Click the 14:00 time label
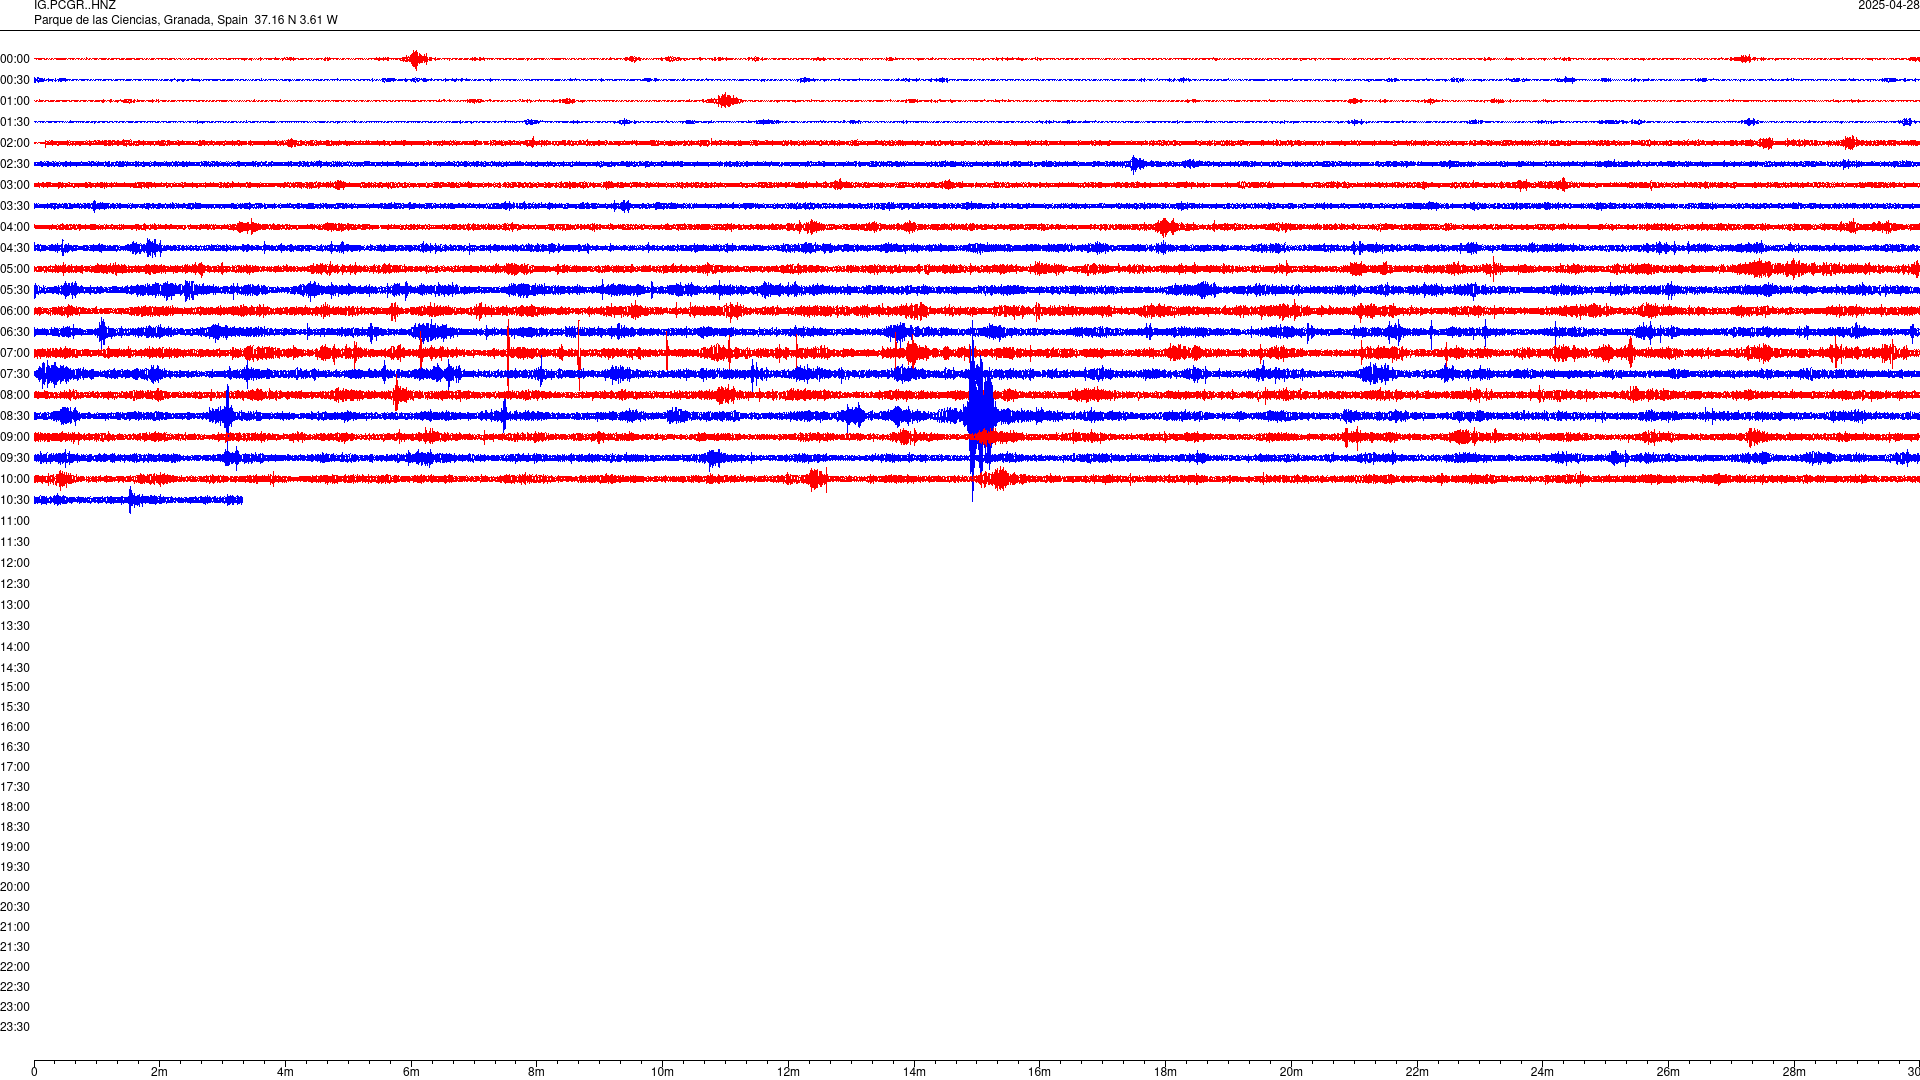 [x=15, y=647]
